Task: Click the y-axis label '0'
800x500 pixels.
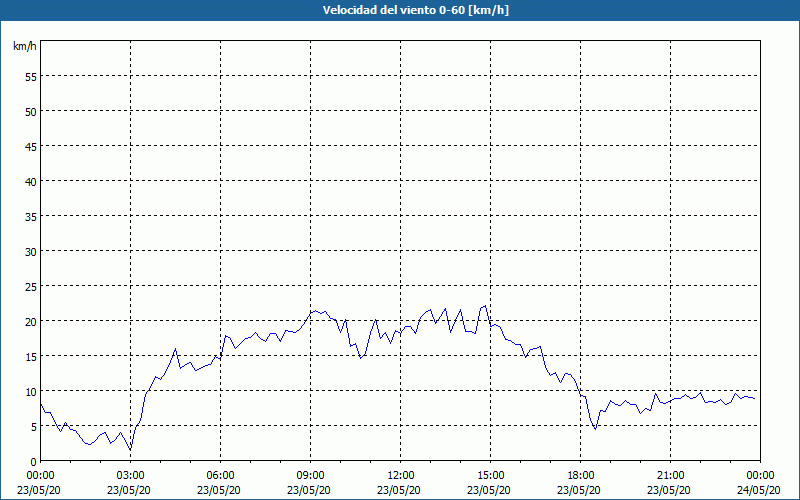Action: (x=34, y=462)
